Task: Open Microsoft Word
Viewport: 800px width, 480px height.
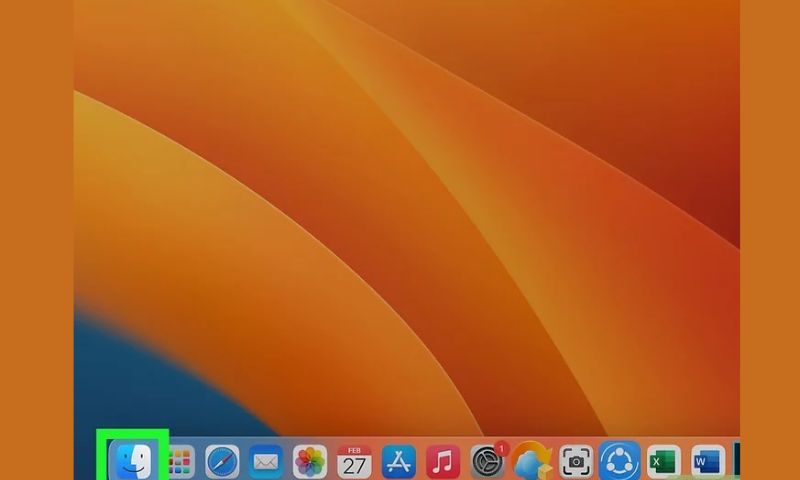Action: [x=706, y=462]
